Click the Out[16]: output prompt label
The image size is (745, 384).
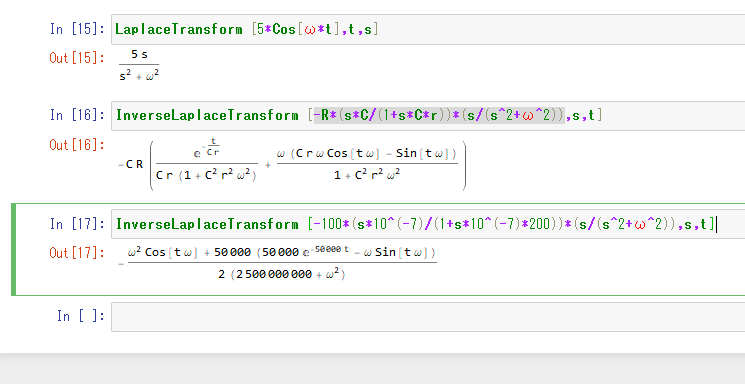[x=77, y=145]
